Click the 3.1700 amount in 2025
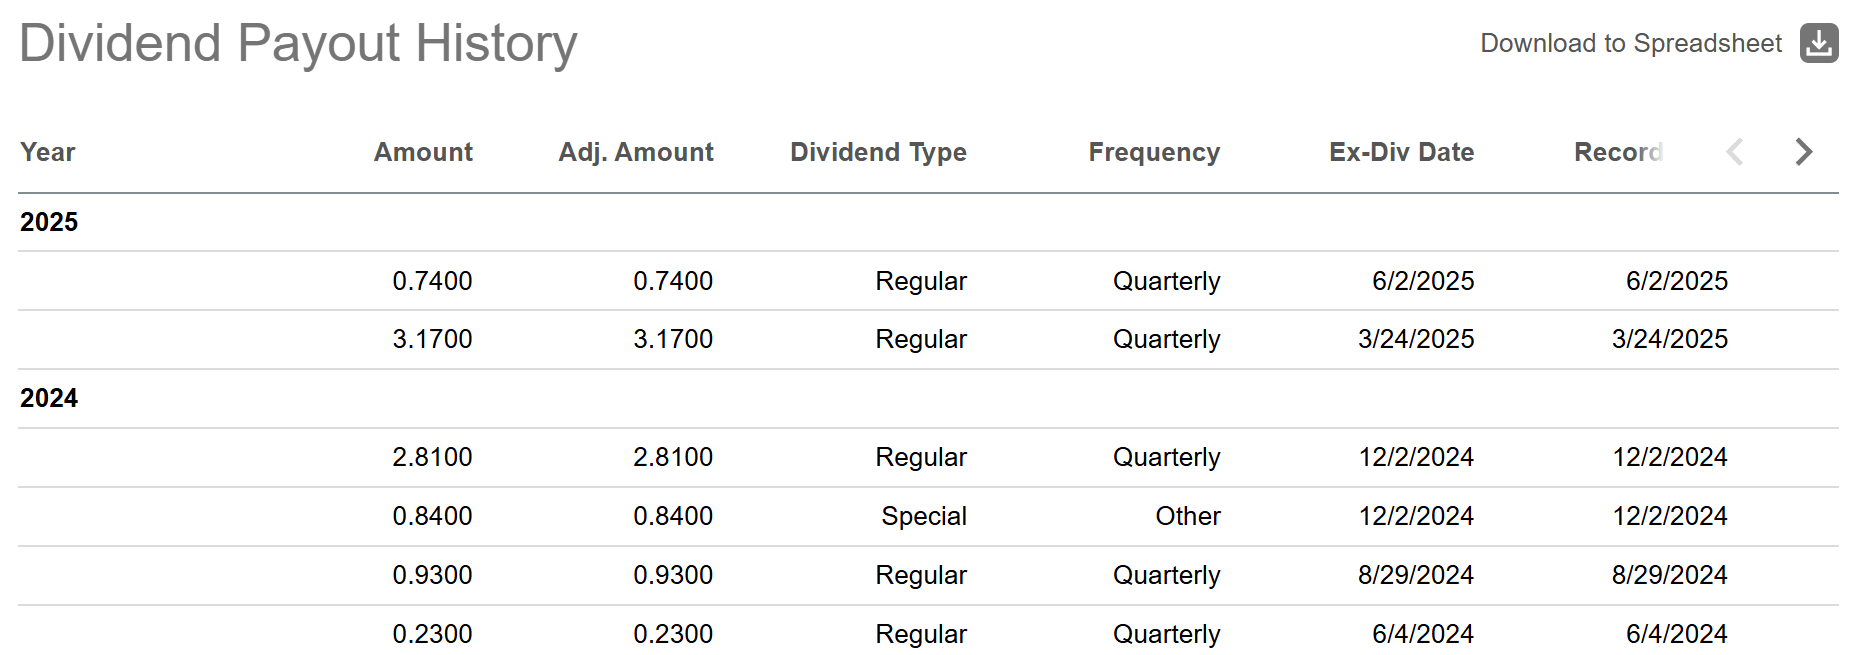Screen dimensions: 1860x655 click(x=432, y=339)
